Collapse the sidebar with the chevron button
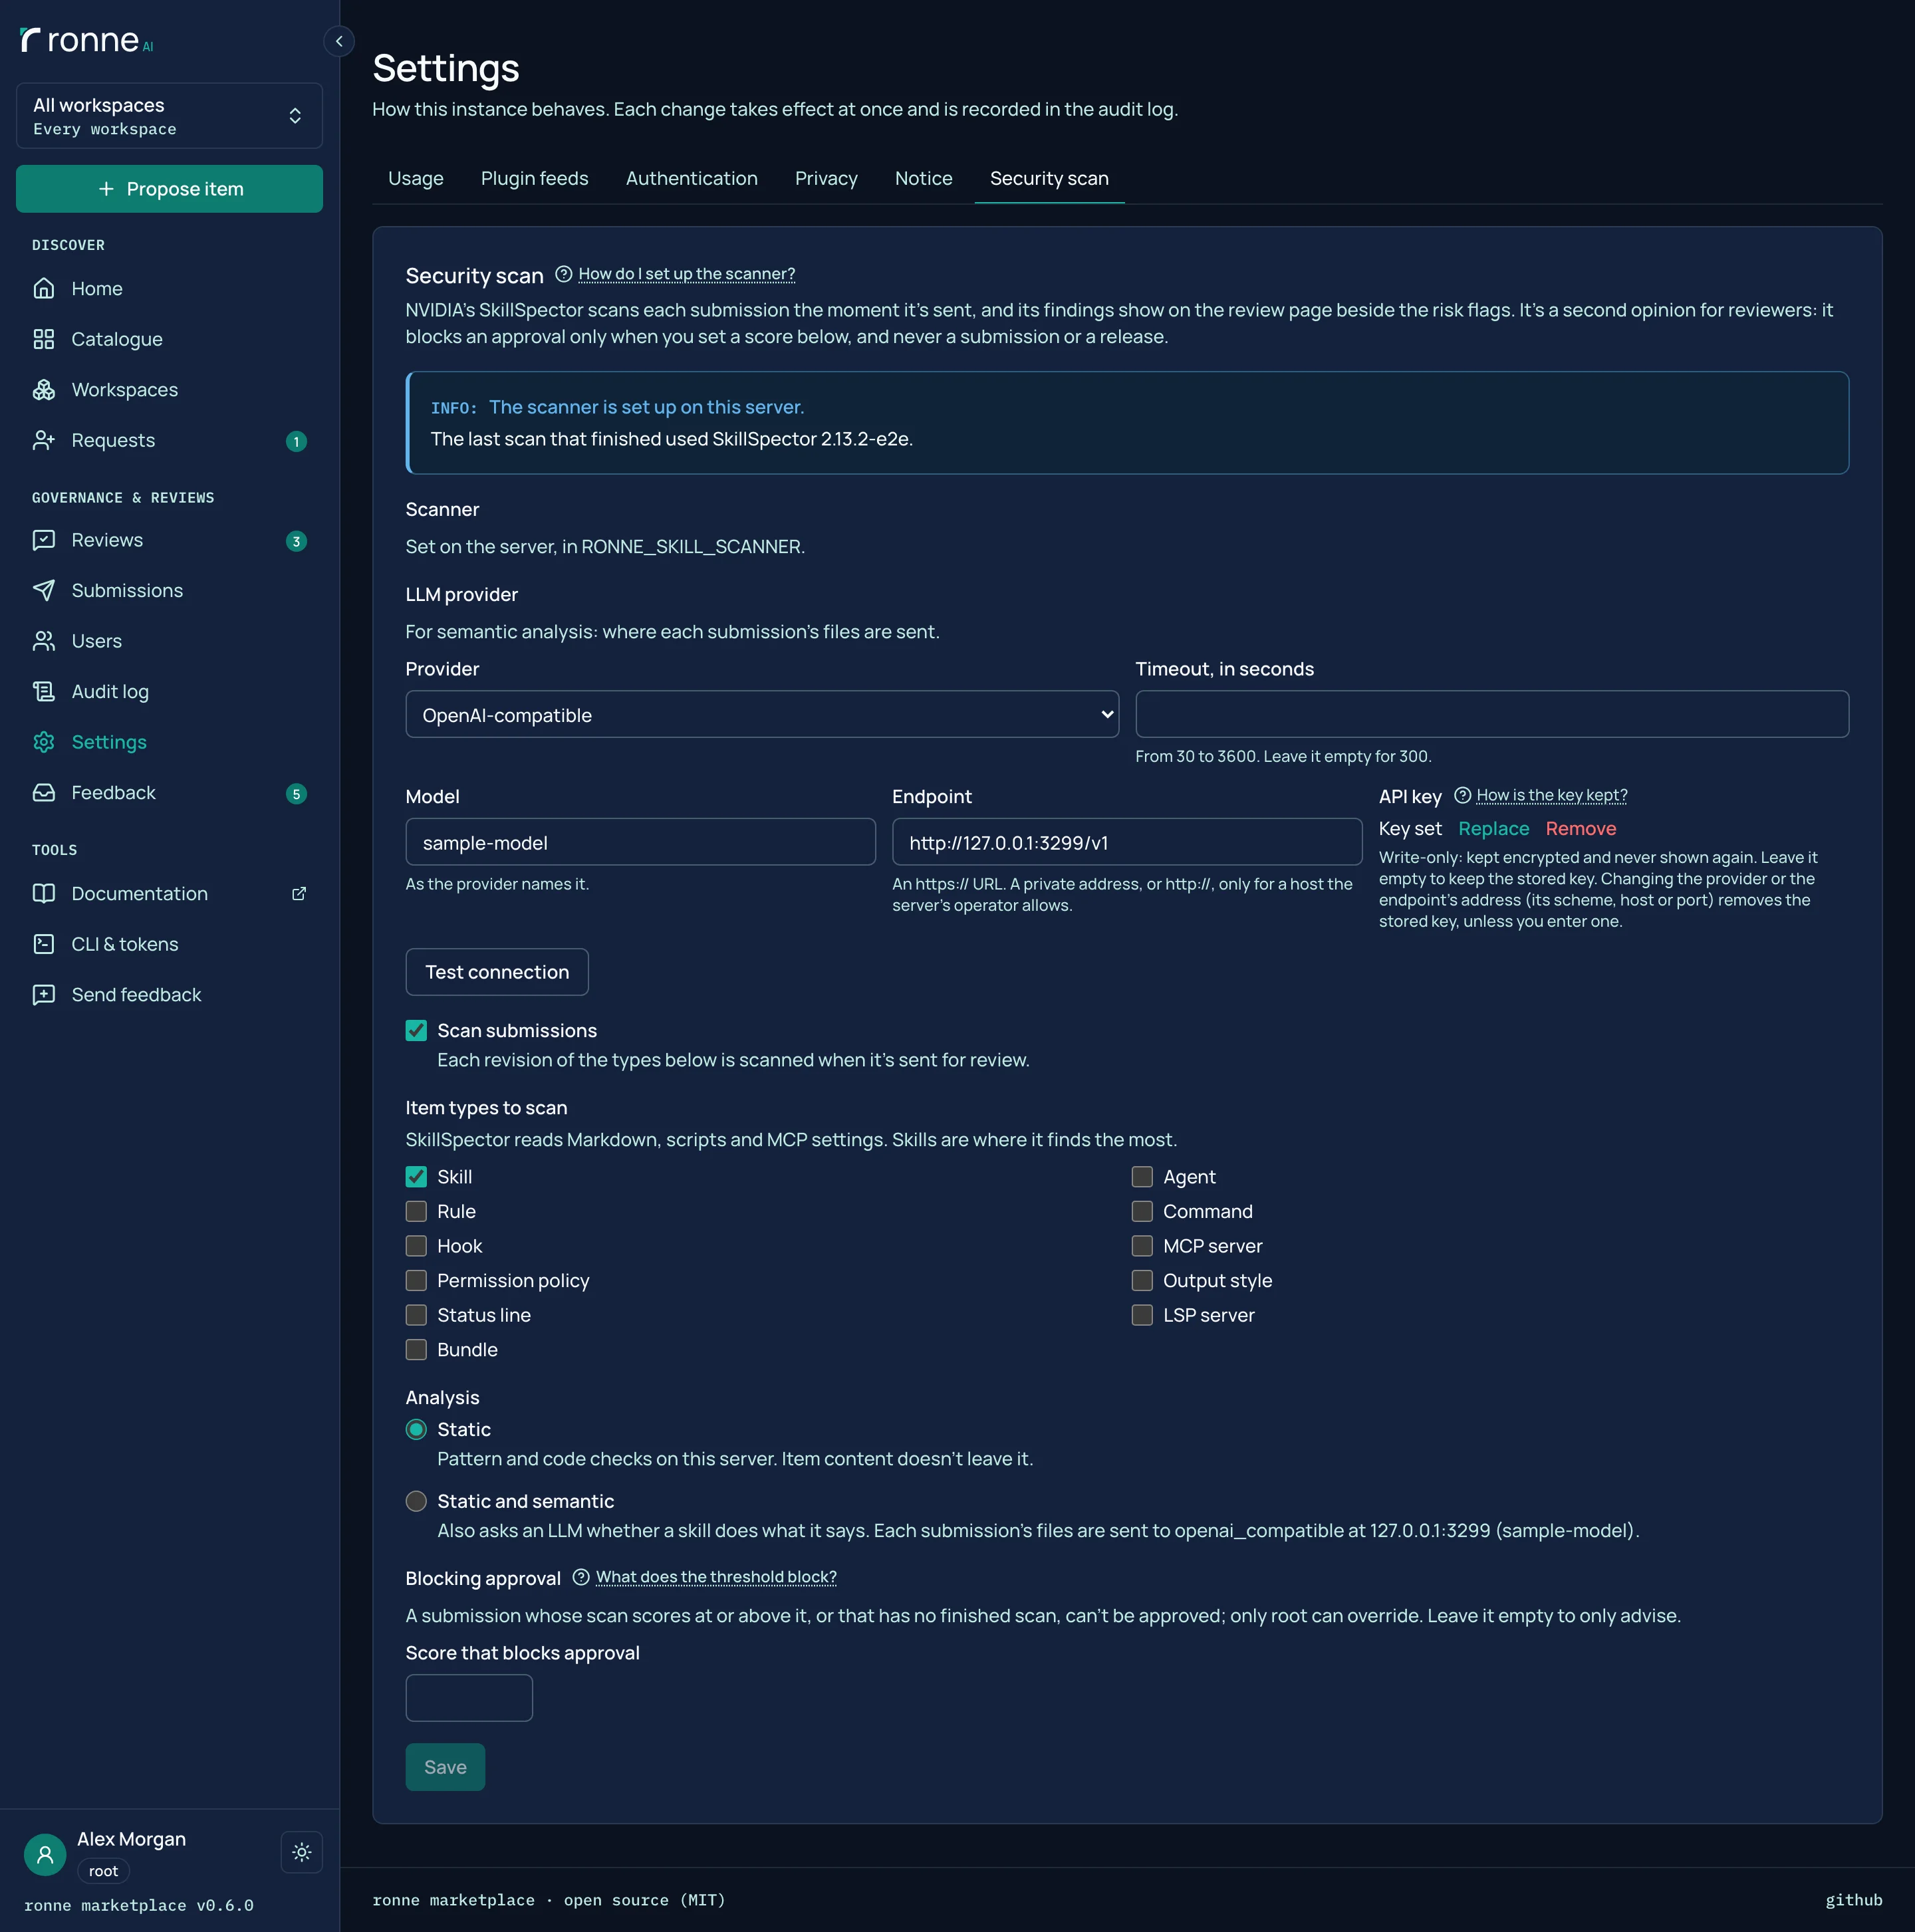The height and width of the screenshot is (1932, 1915). pos(339,41)
